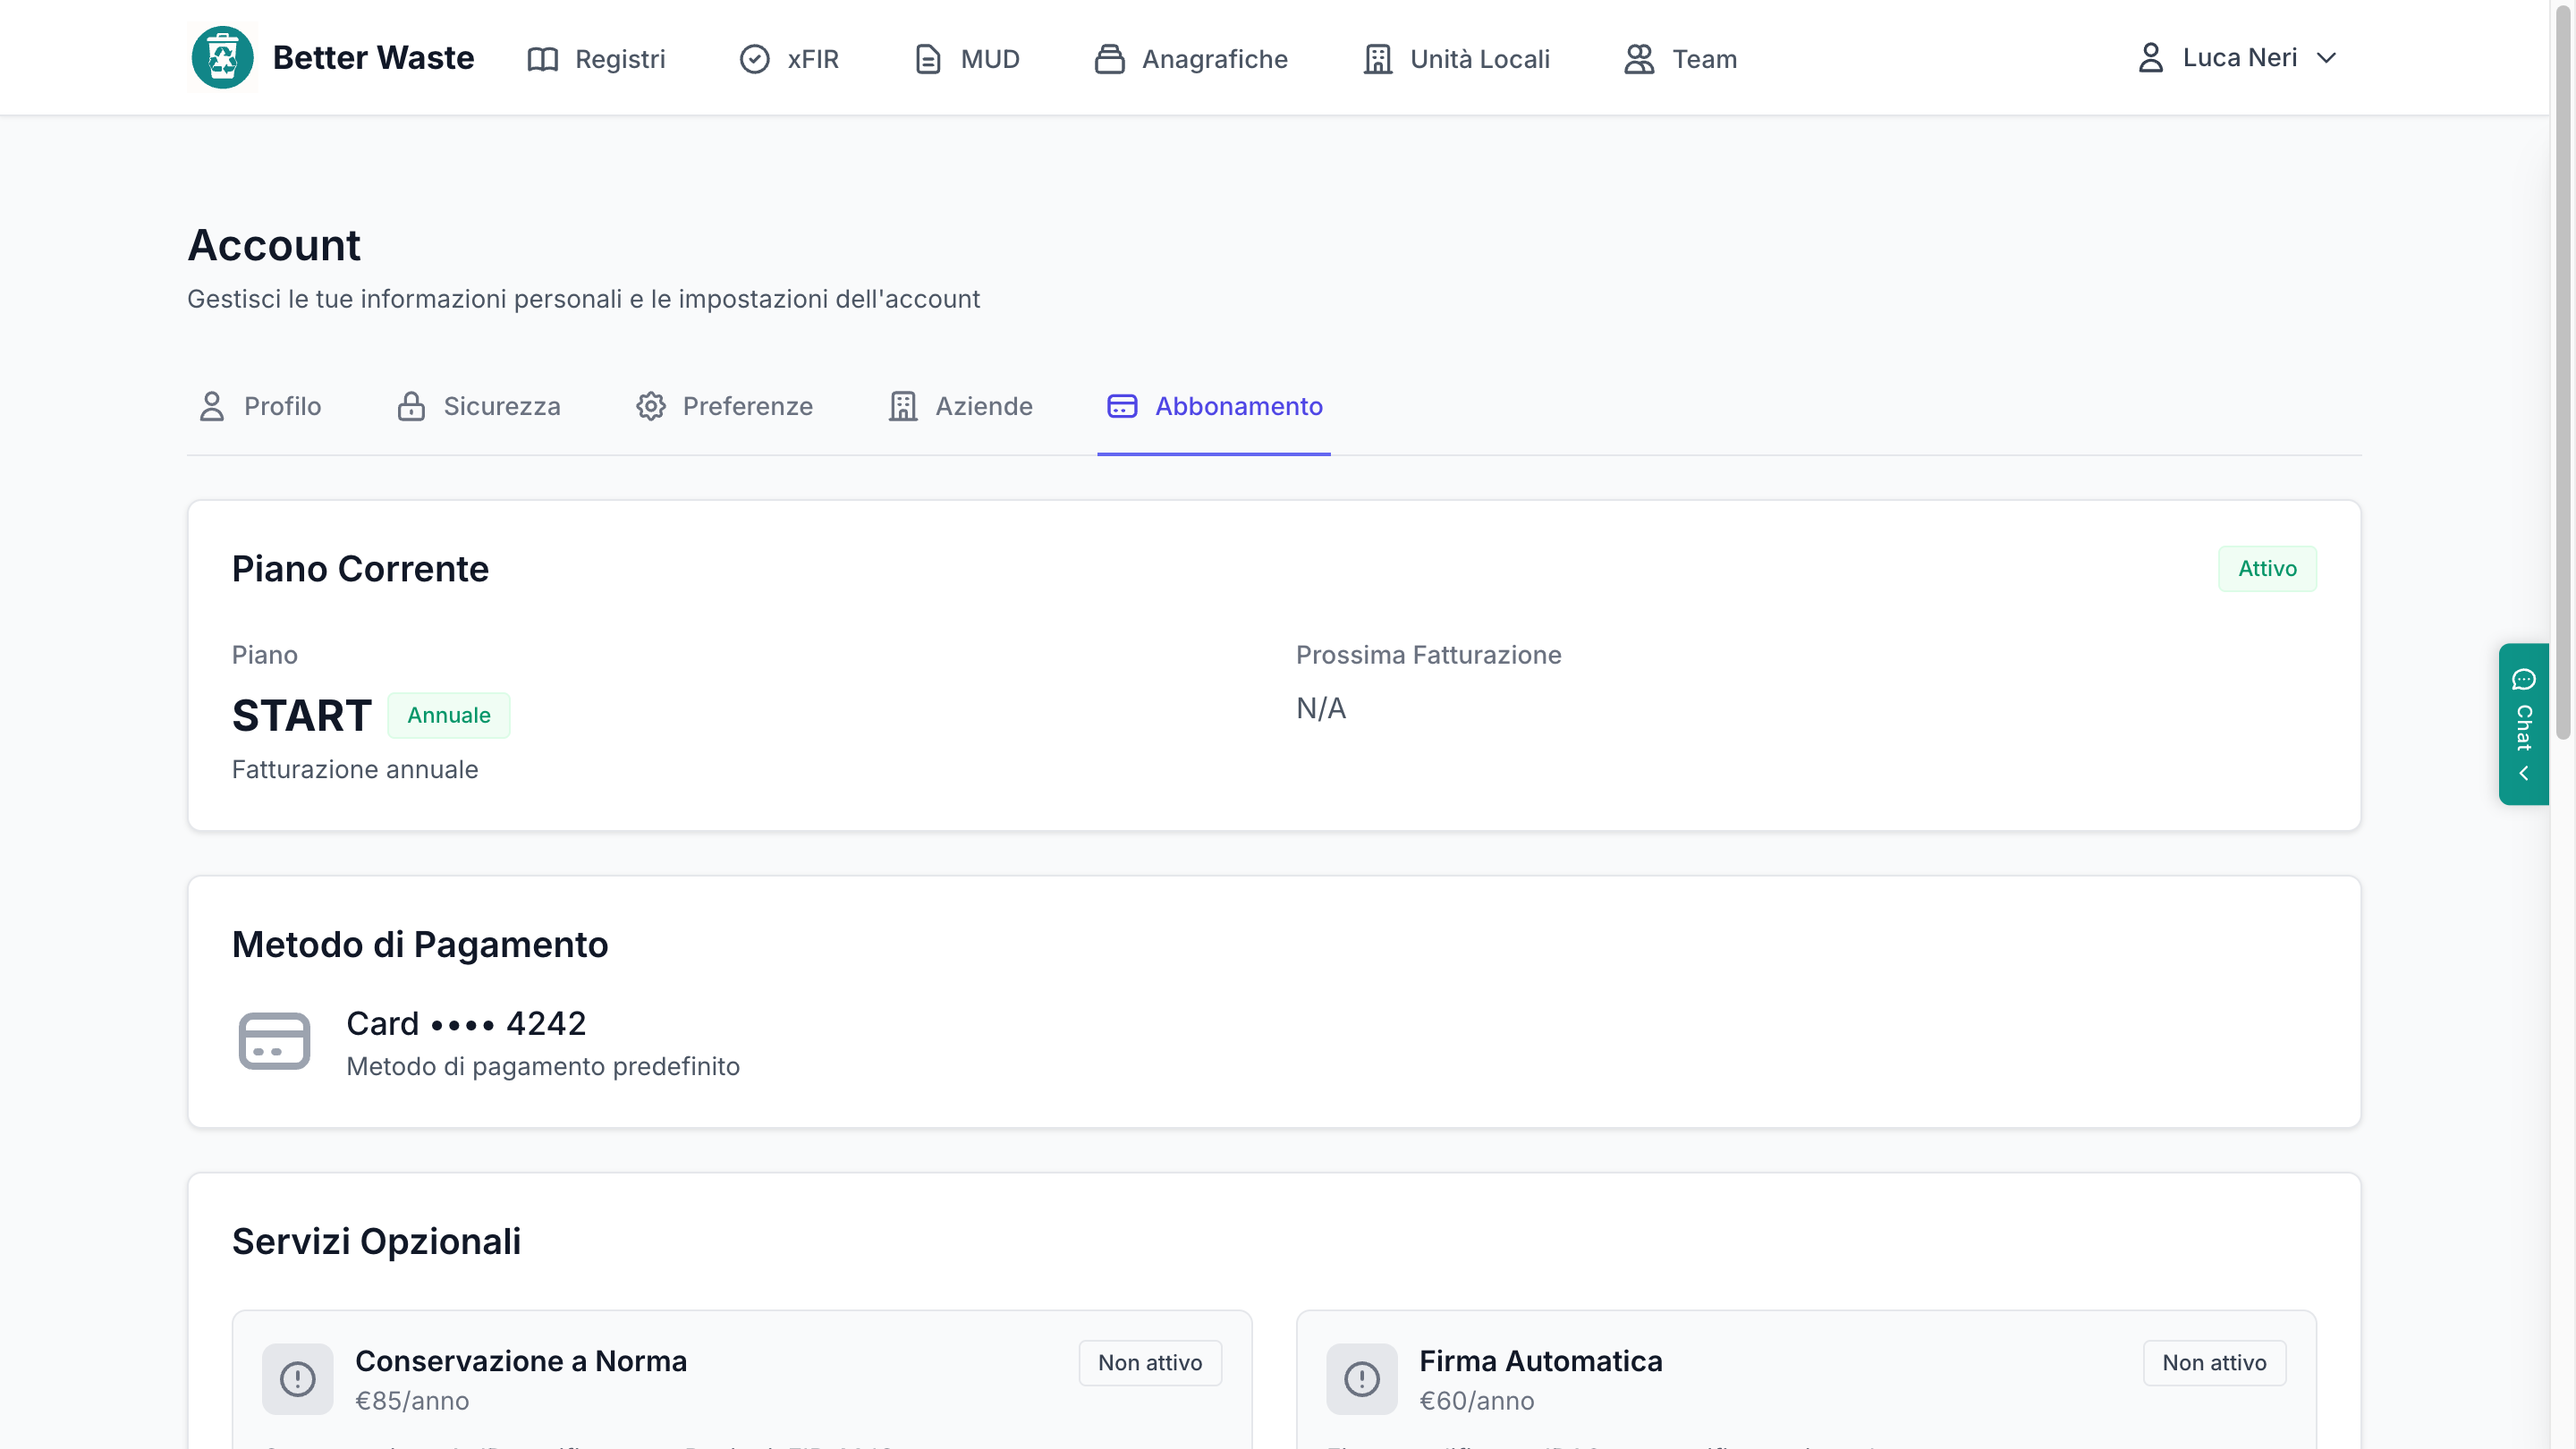Click the alert icon for Conservazione a Norma
The width and height of the screenshot is (2576, 1449).
coord(298,1379)
